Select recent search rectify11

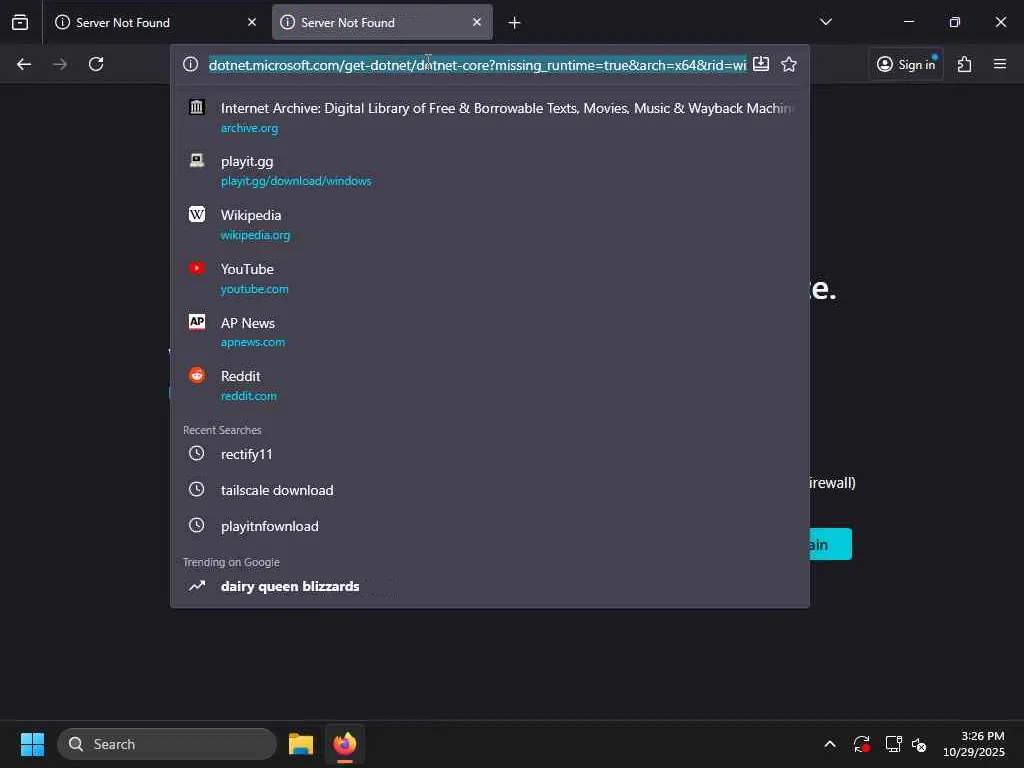[490, 454]
